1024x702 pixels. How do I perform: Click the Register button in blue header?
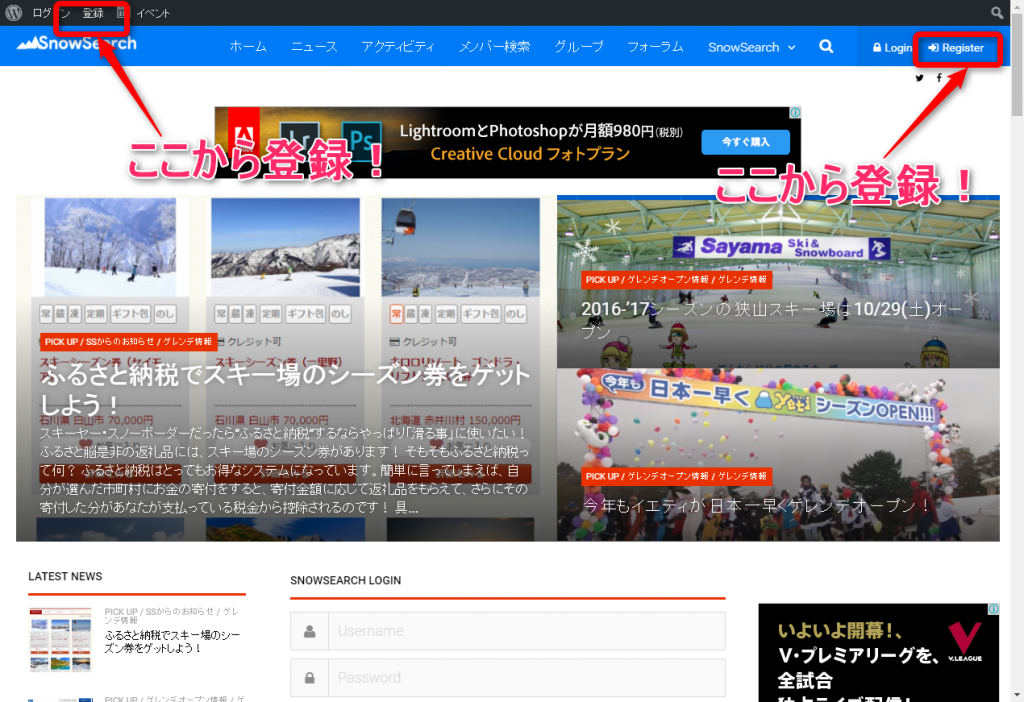point(956,48)
